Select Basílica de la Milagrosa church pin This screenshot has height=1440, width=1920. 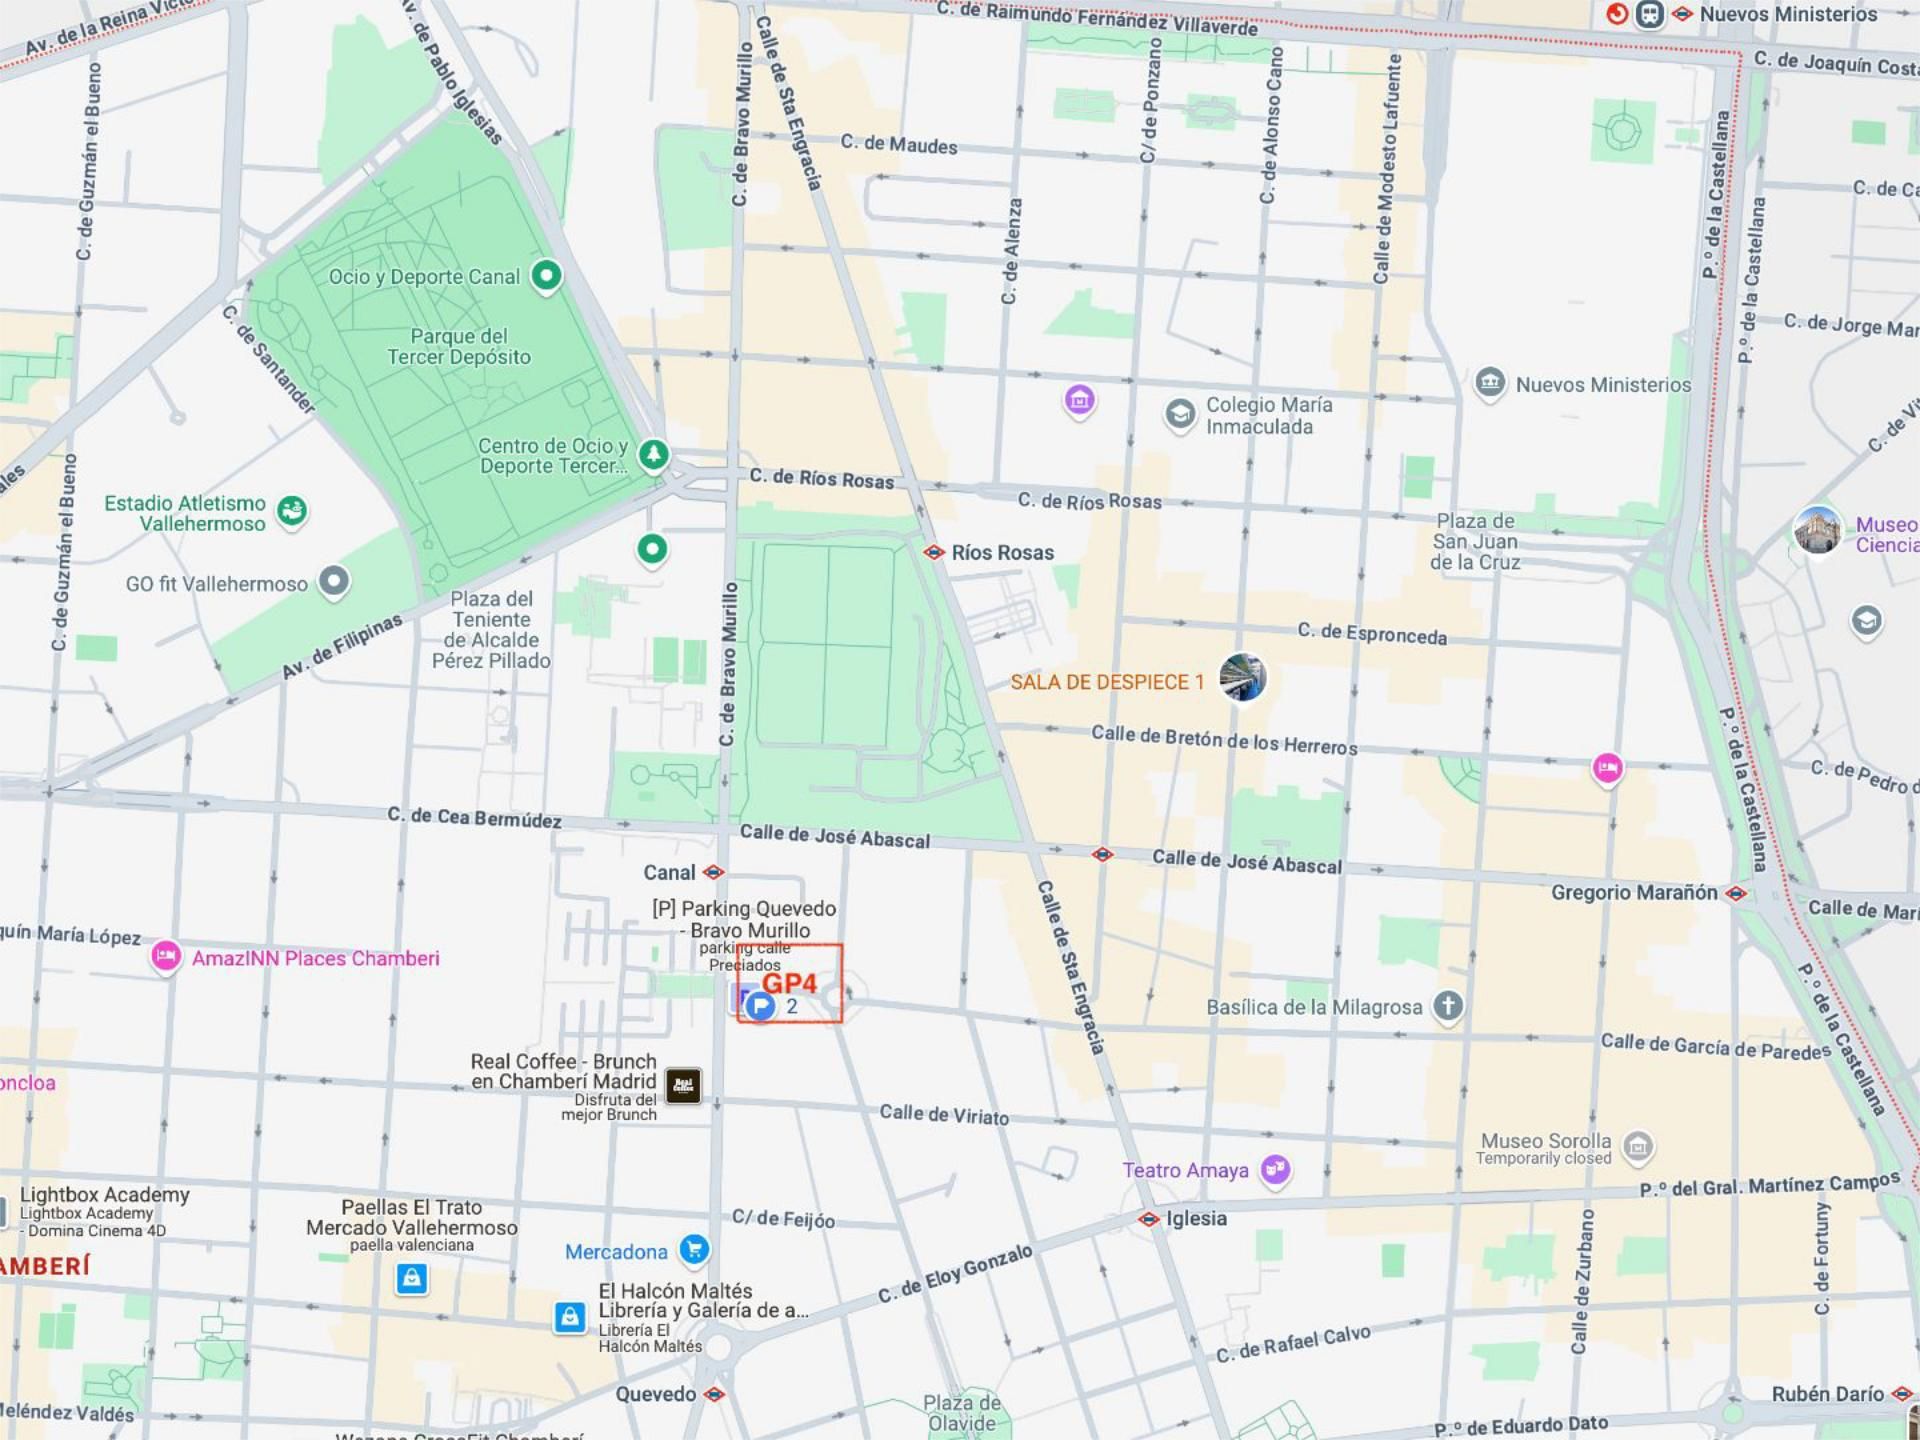(1448, 1005)
